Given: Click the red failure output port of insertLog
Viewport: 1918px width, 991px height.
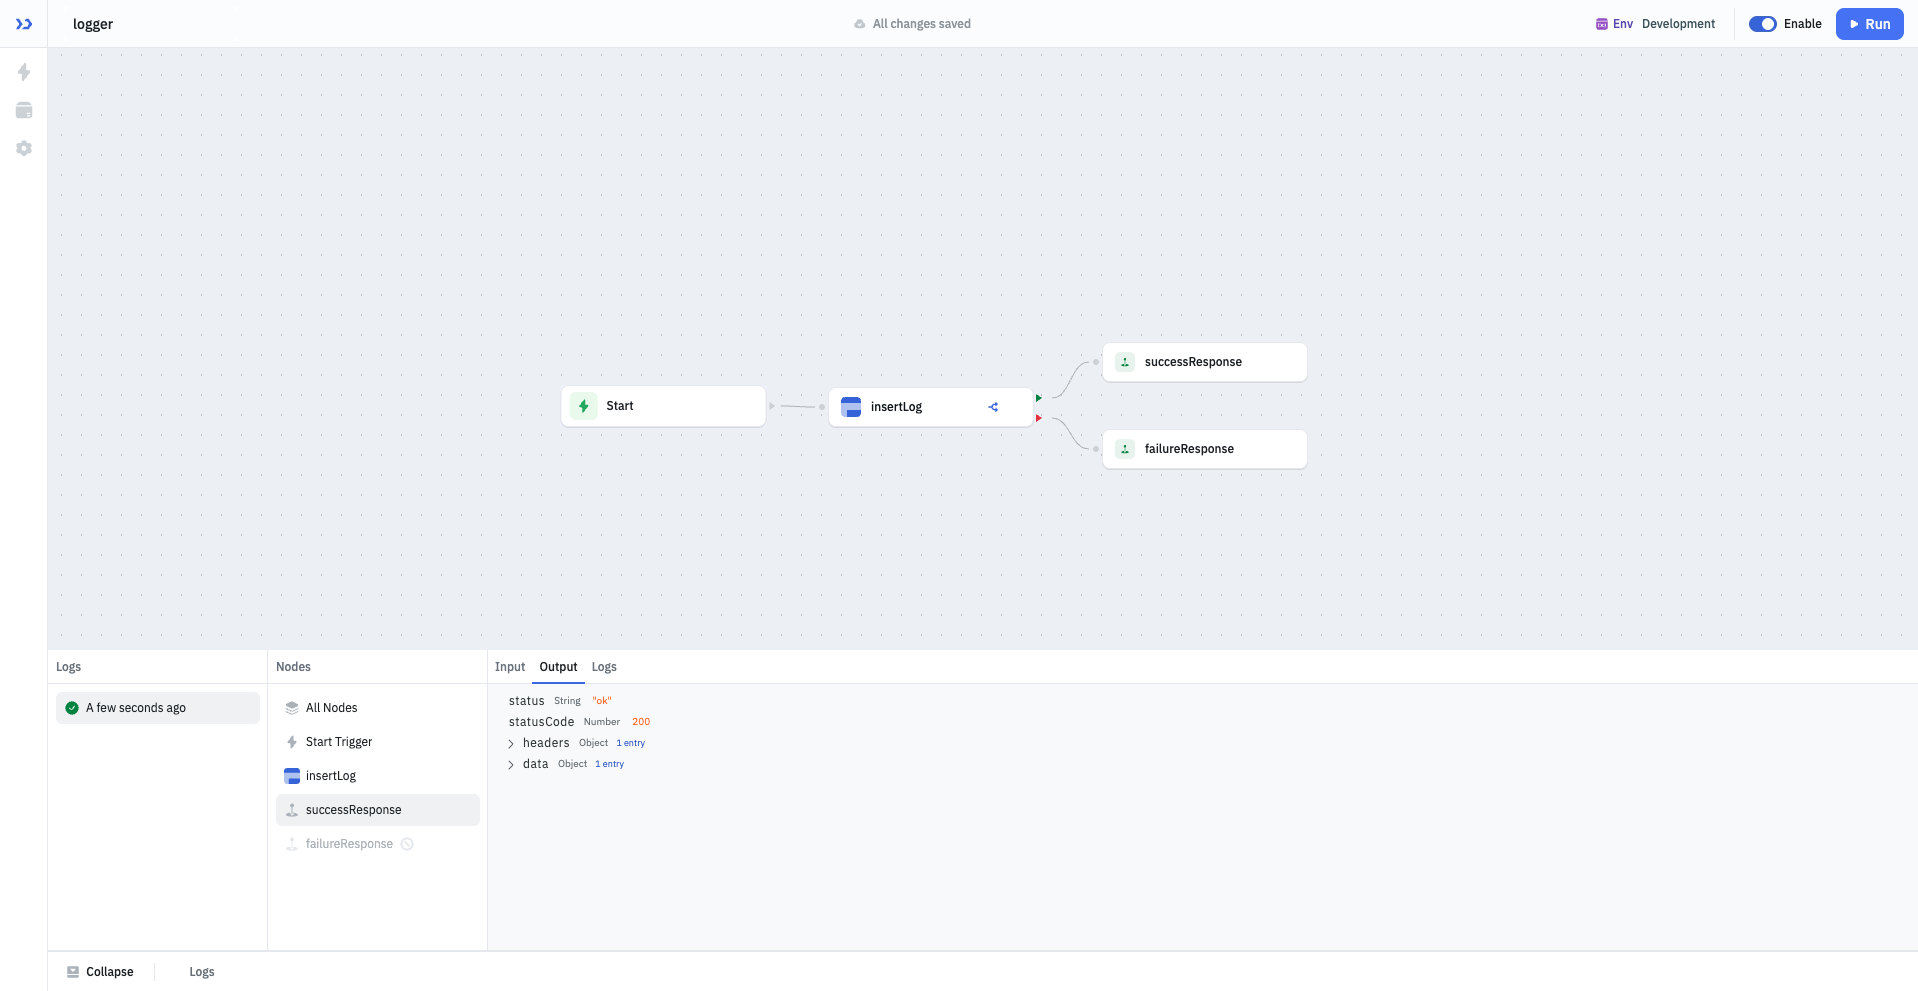Looking at the screenshot, I should click(x=1039, y=418).
